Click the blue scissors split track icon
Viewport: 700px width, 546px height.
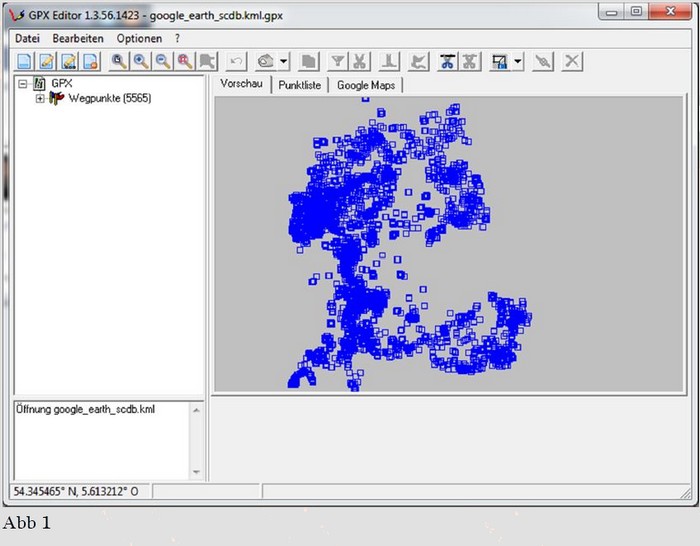(447, 62)
